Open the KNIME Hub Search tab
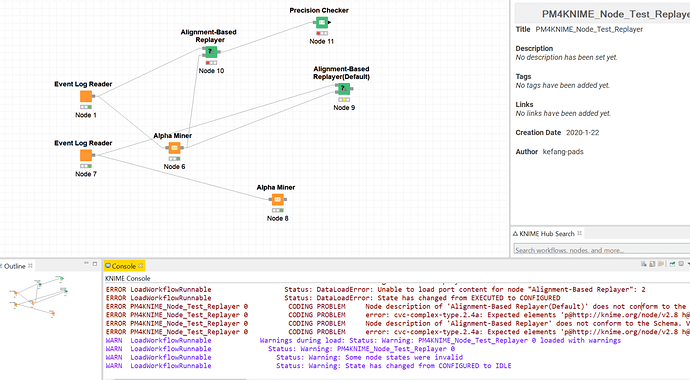This screenshot has height=380, width=690. tap(547, 234)
